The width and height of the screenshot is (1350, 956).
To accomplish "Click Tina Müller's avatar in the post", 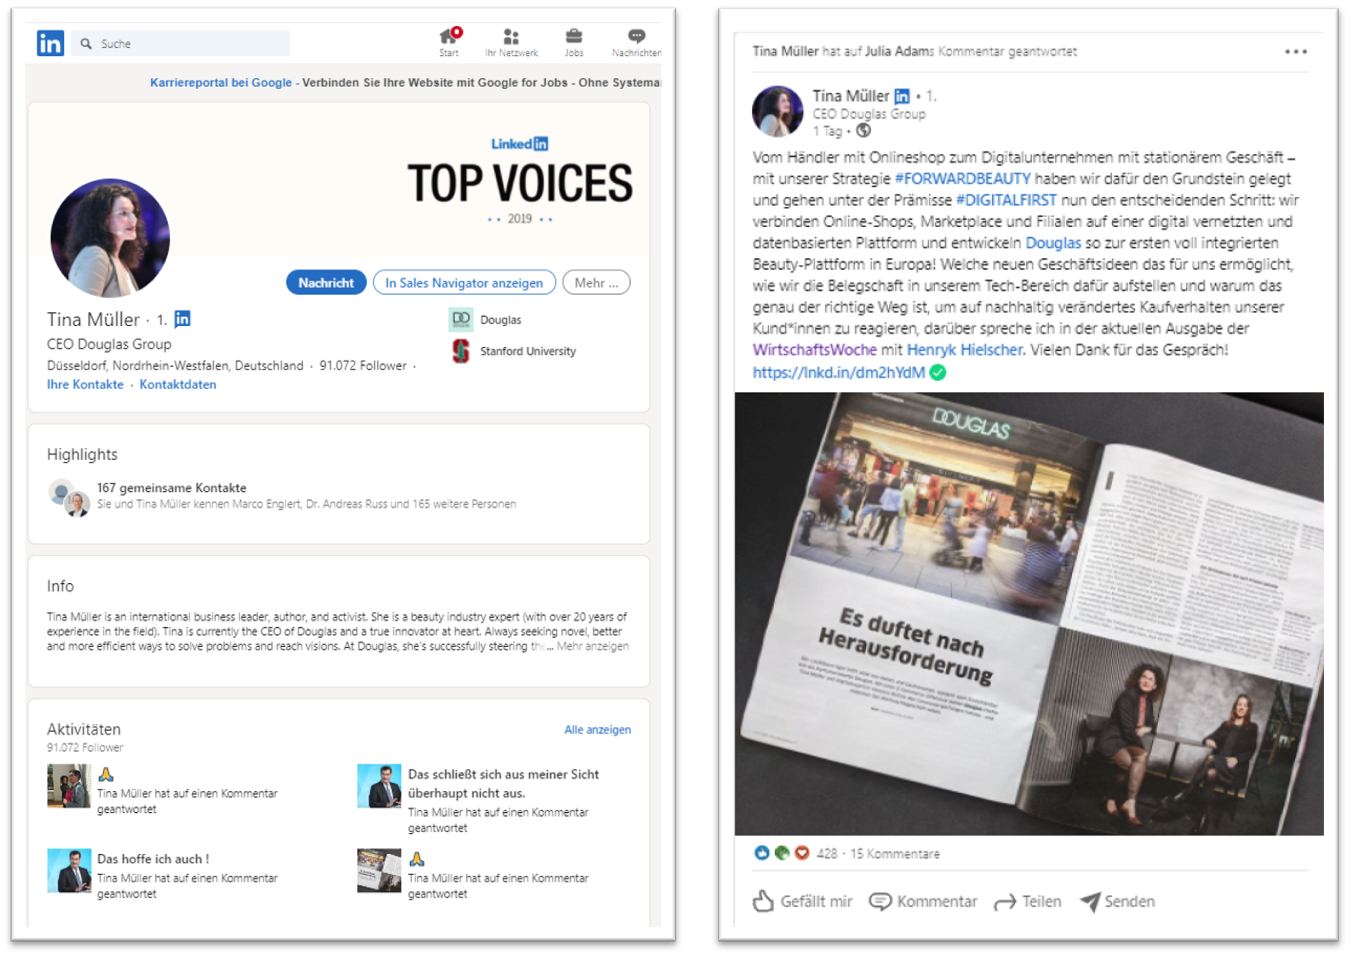I will click(777, 111).
